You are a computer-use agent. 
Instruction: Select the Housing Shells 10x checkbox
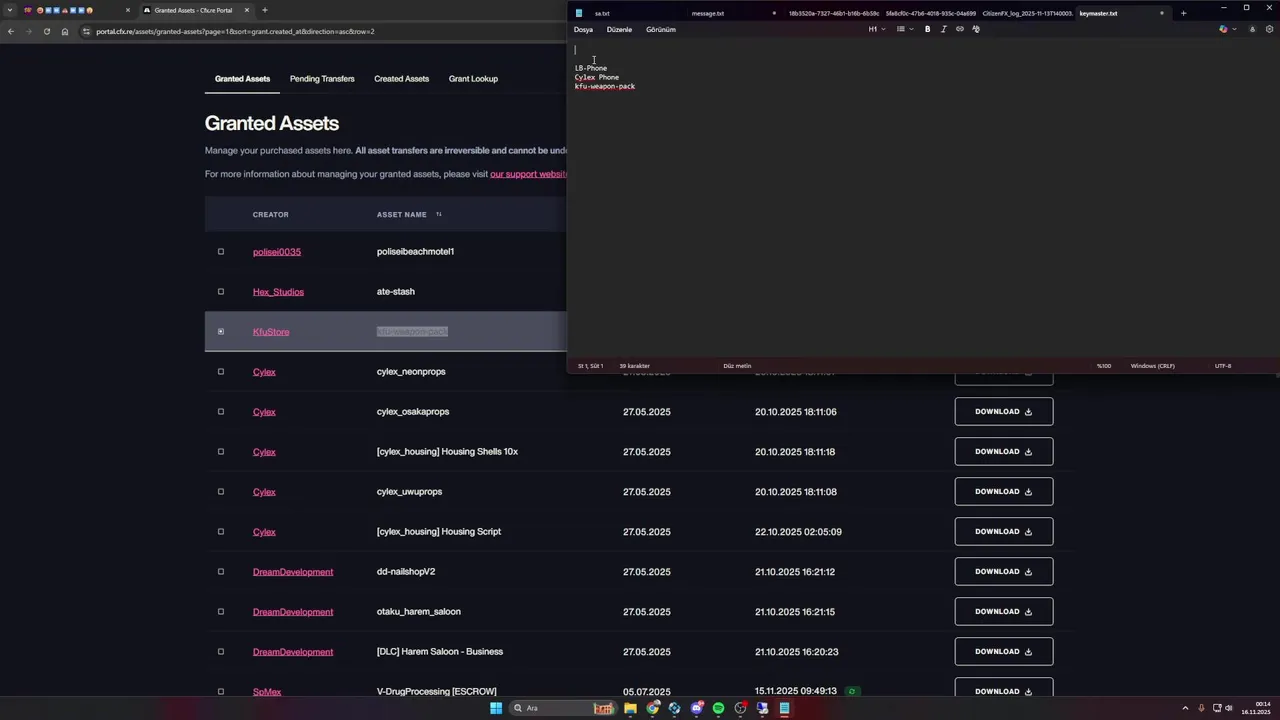(221, 451)
